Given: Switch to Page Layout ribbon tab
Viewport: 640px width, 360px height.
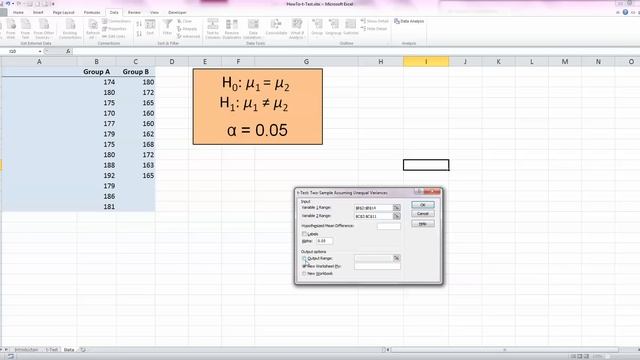Looking at the screenshot, I should [64, 13].
